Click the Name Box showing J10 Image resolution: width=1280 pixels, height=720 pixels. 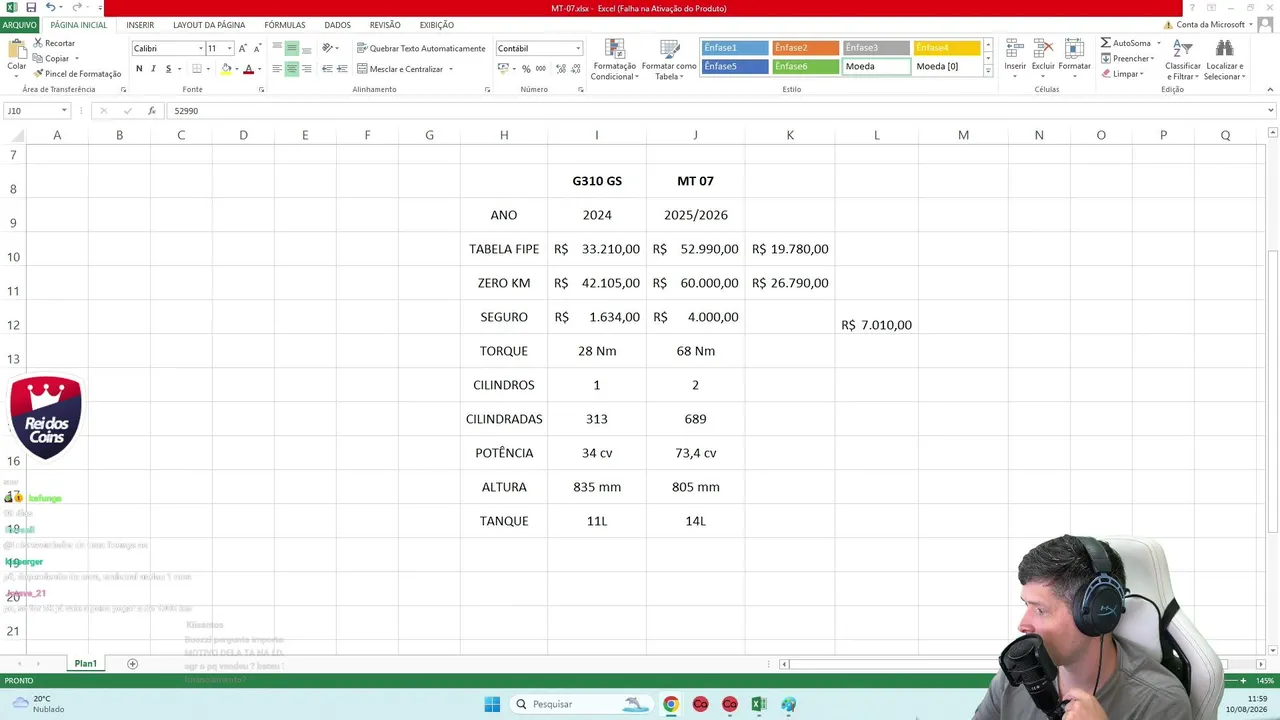pyautogui.click(x=37, y=111)
